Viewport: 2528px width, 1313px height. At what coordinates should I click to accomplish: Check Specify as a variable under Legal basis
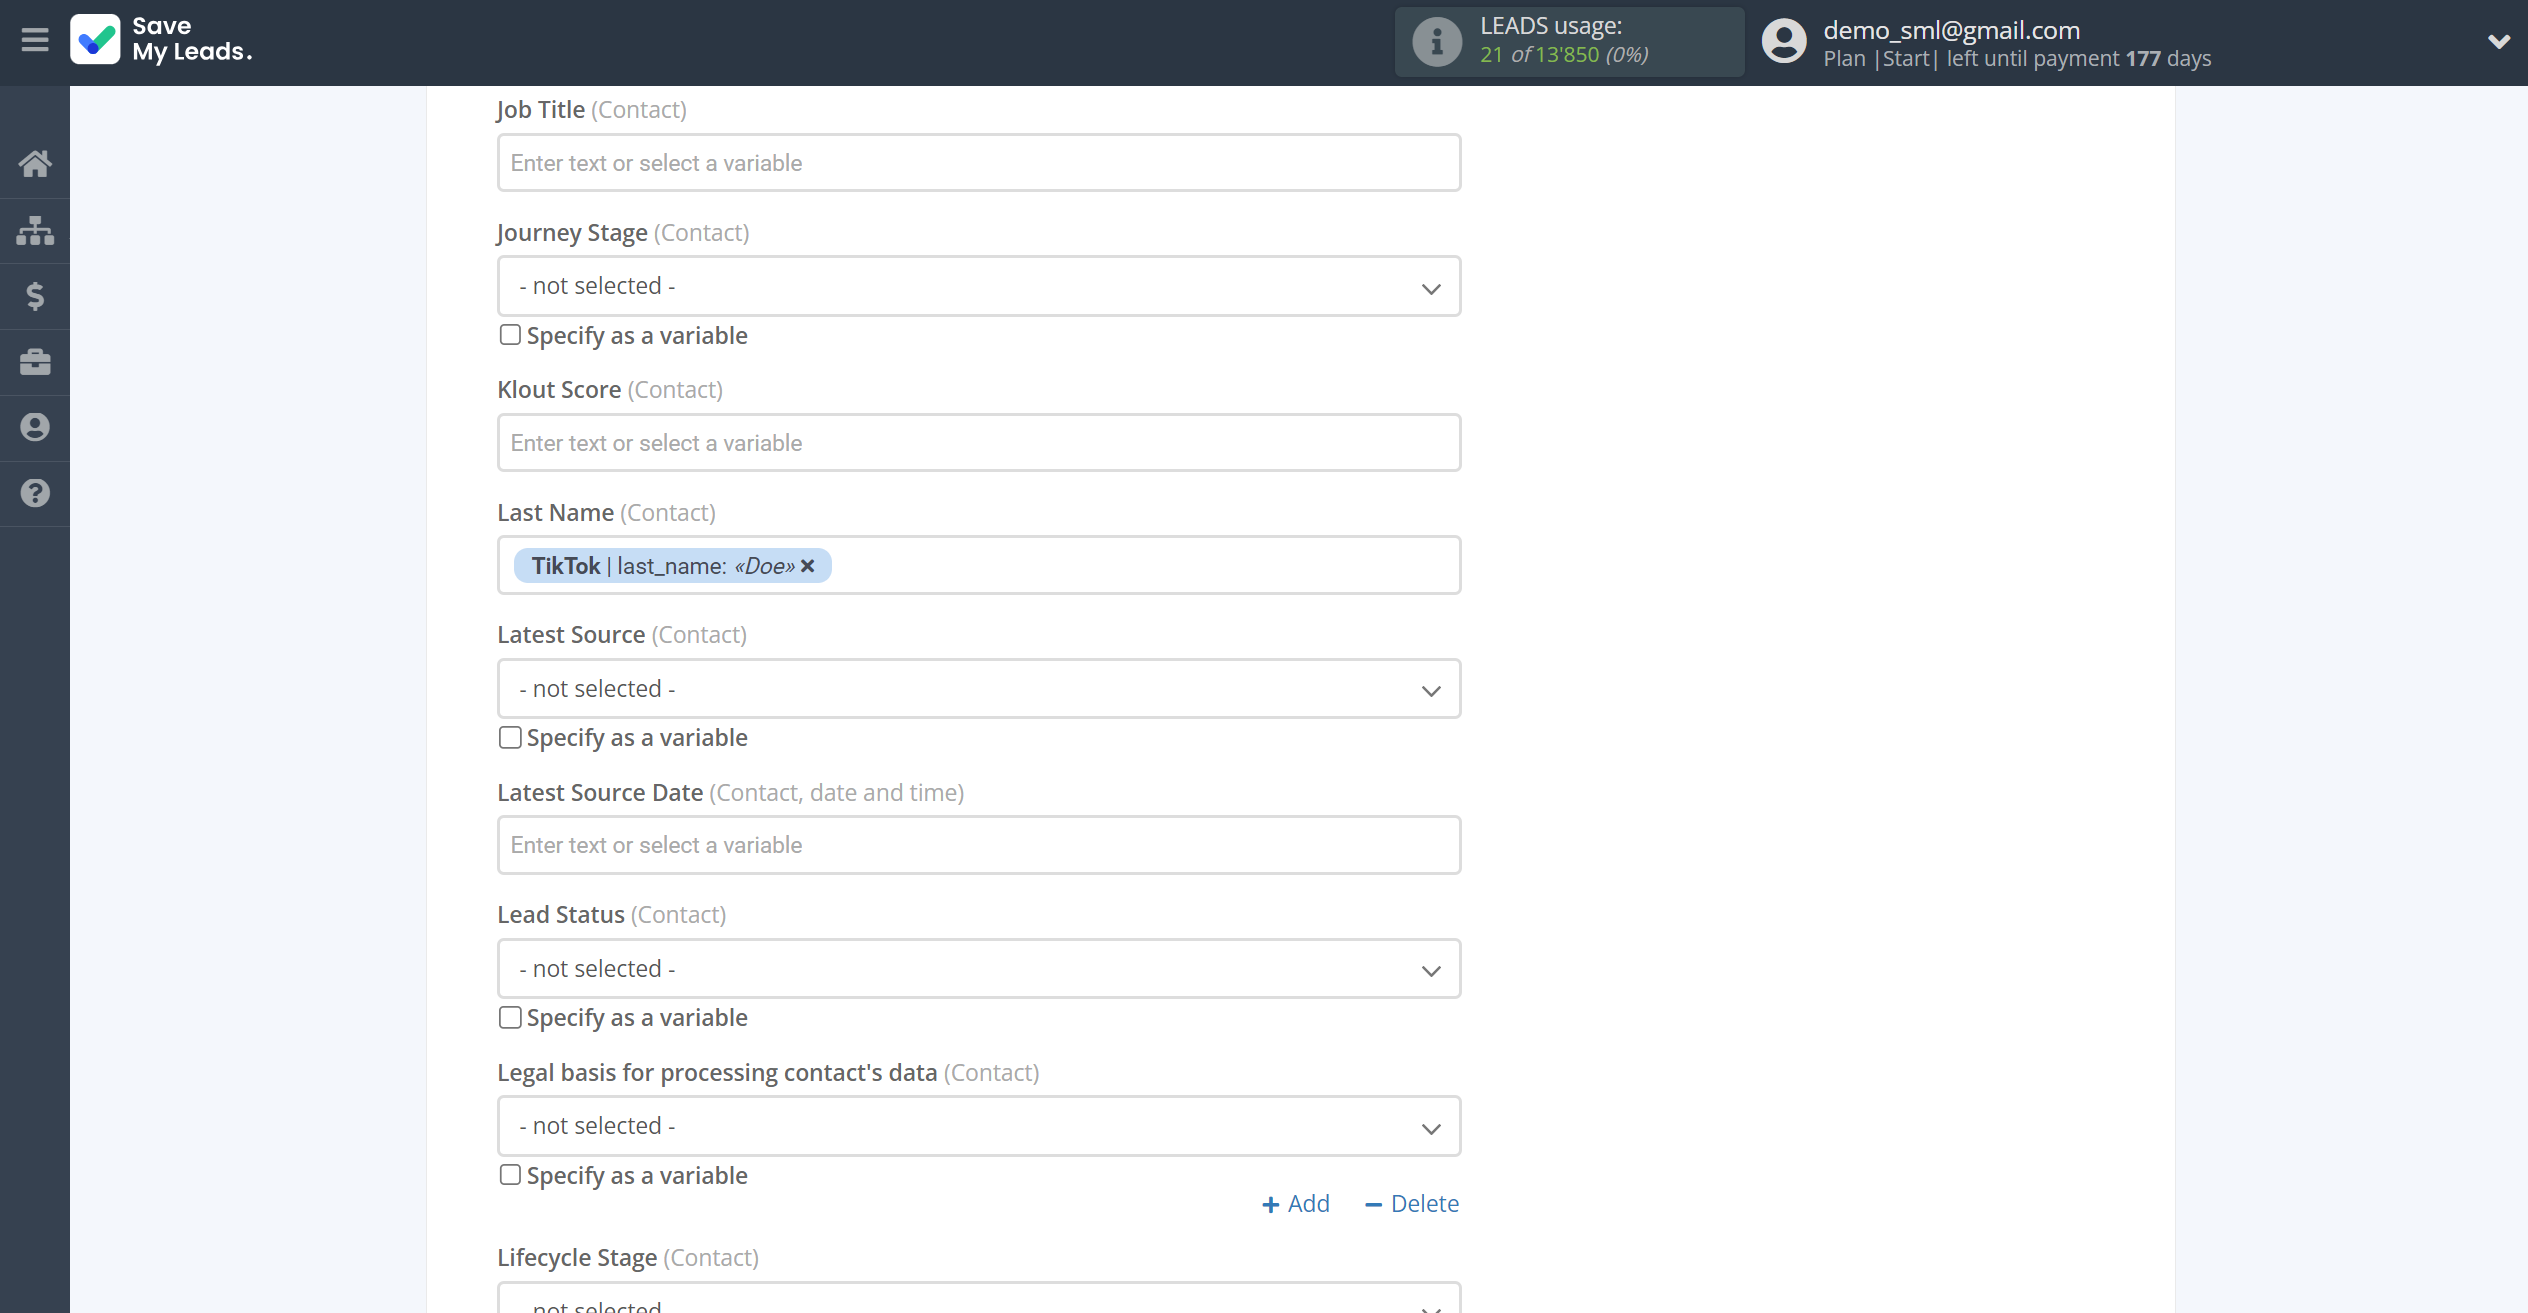(510, 1175)
